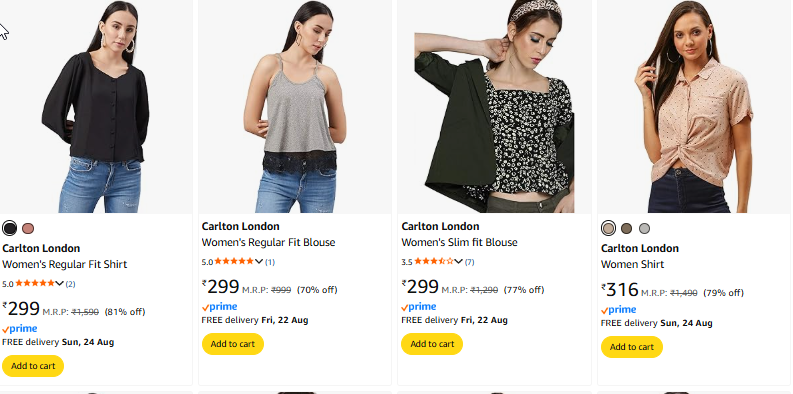Open the grey camisole top product image

point(295,106)
